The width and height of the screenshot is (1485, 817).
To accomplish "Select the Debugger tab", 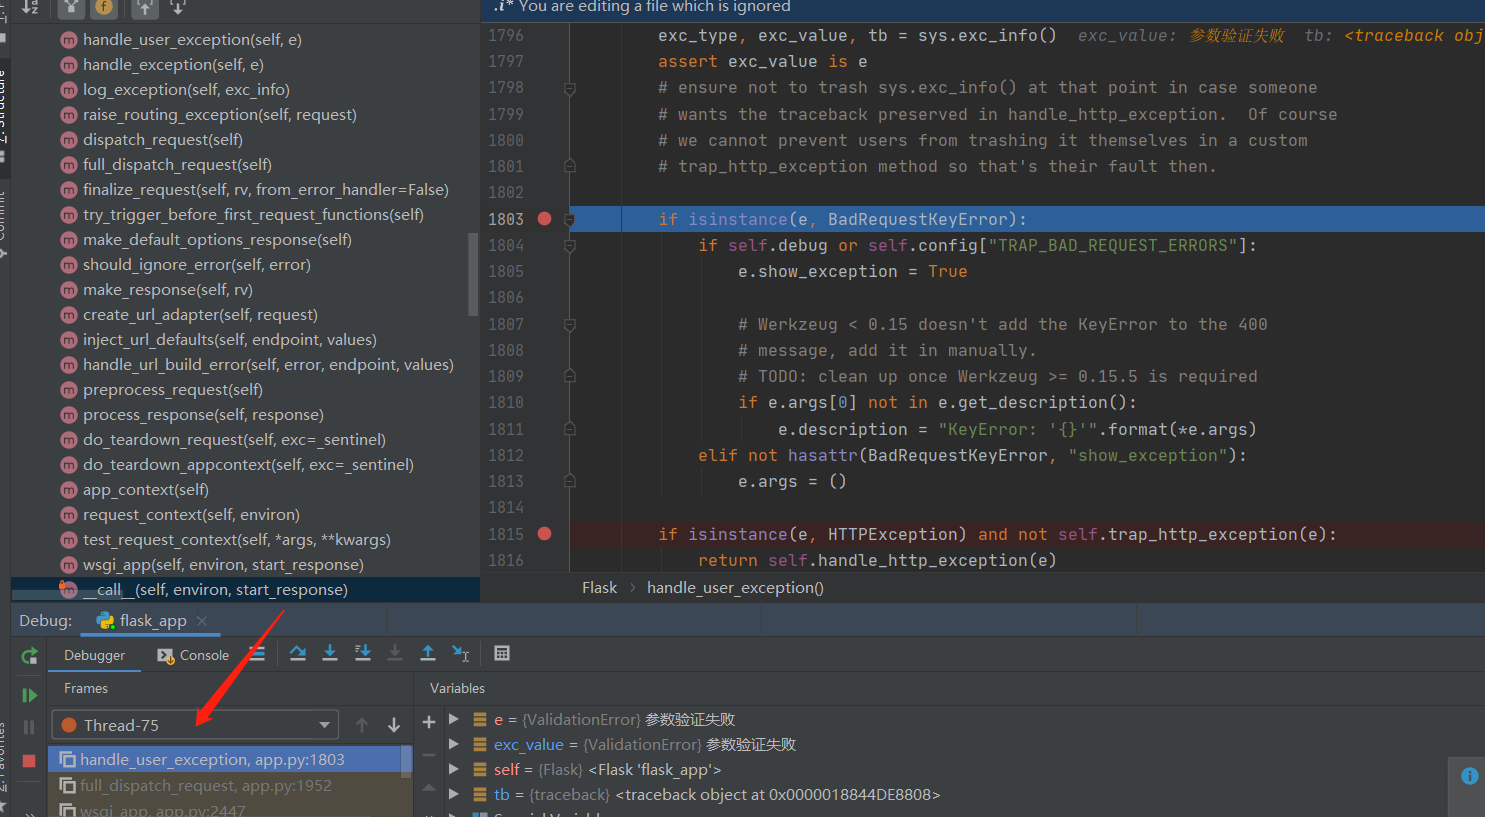I will click(x=95, y=655).
